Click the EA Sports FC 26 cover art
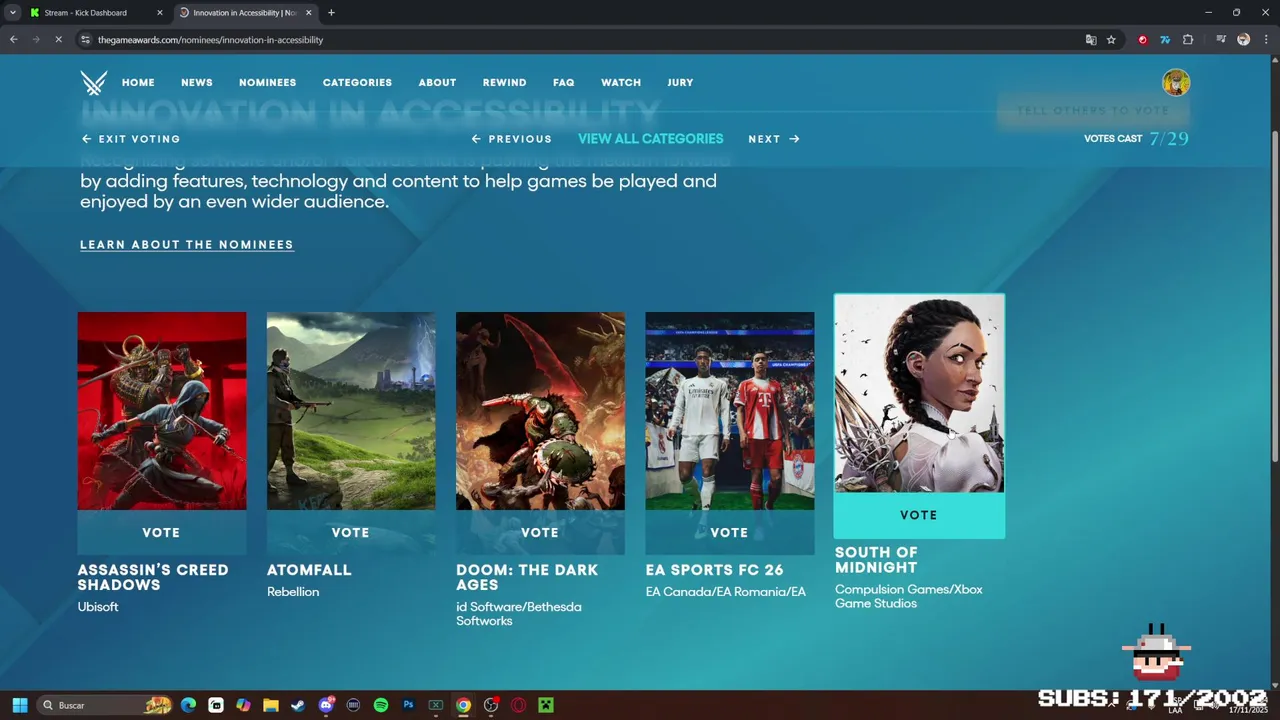 [730, 411]
